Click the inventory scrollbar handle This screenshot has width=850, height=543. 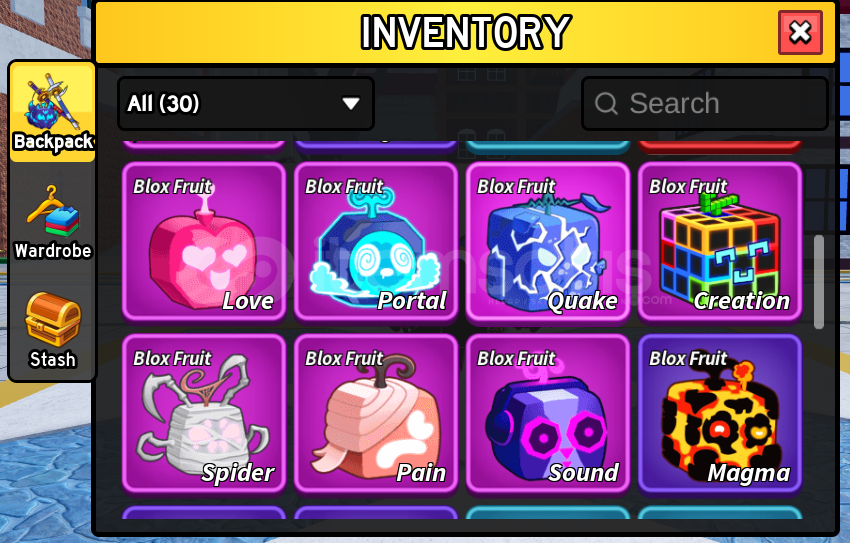[x=819, y=282]
